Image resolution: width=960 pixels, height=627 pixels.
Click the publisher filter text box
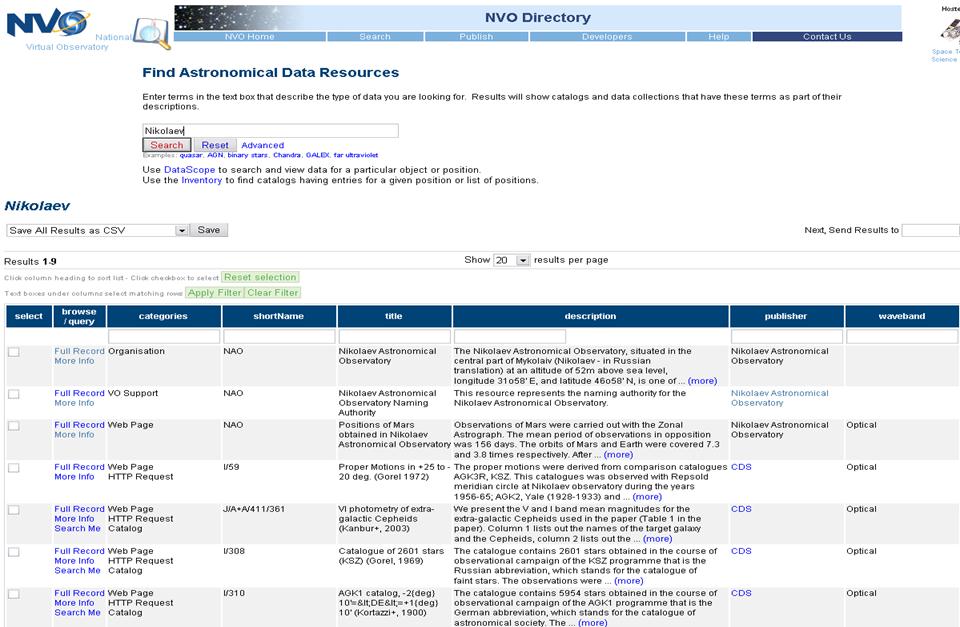787,336
